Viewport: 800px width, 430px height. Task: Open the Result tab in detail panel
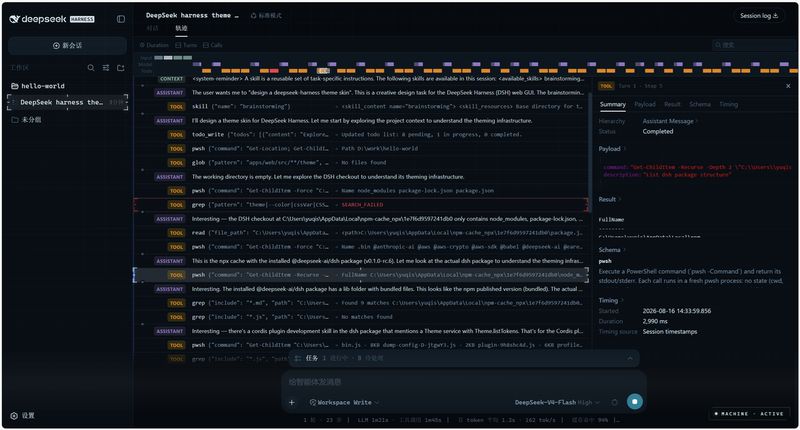point(672,104)
